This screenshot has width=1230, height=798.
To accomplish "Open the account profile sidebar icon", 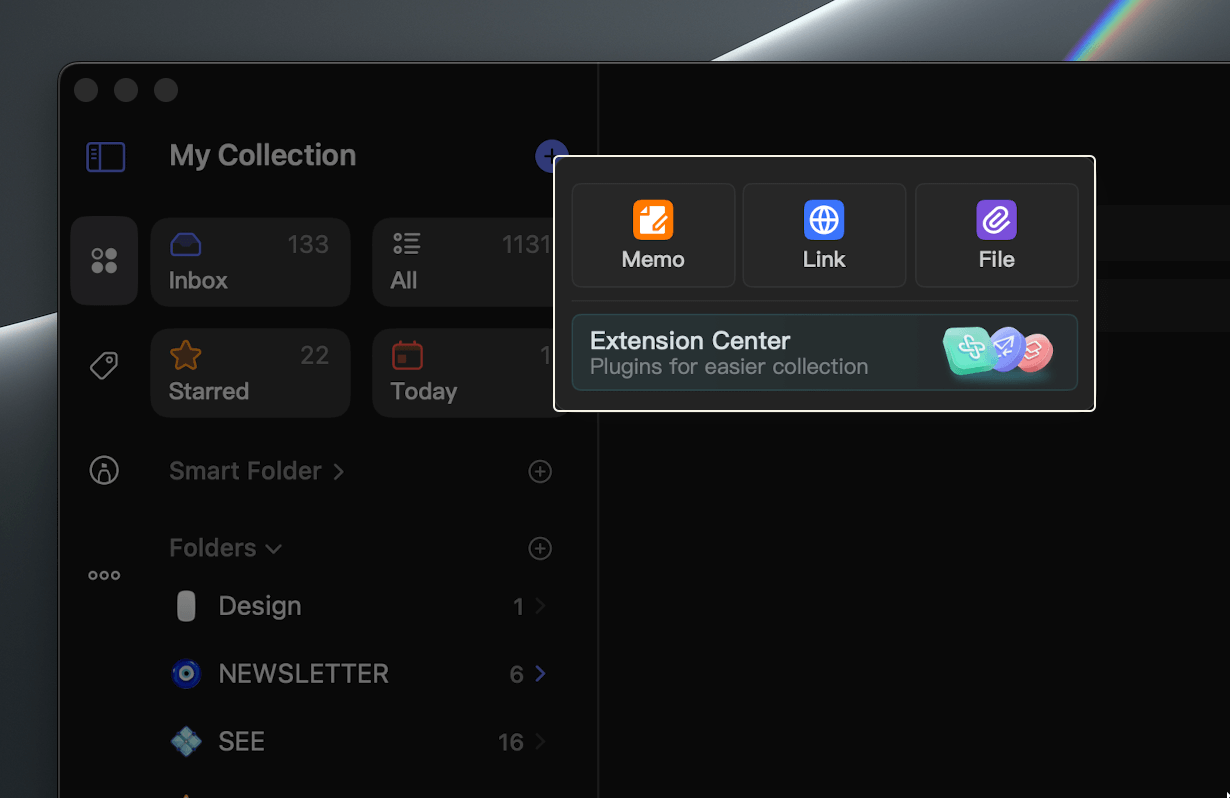I will click(x=104, y=470).
